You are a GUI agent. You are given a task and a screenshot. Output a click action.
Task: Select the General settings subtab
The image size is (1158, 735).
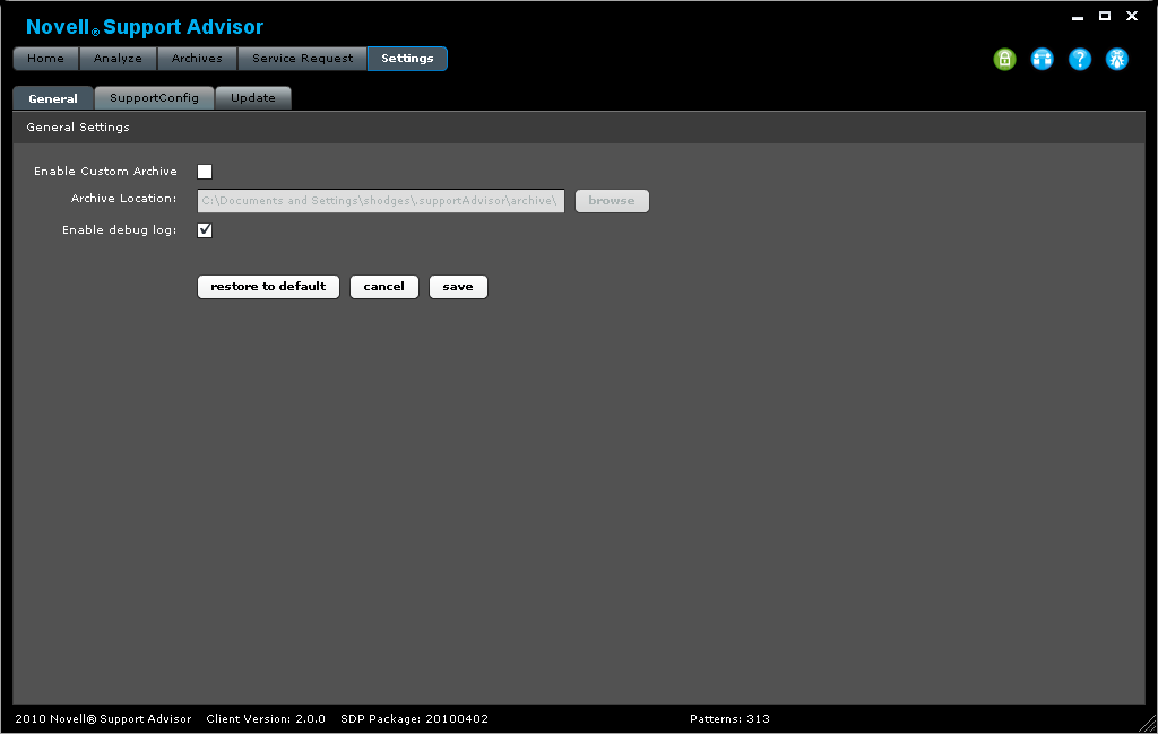(x=53, y=98)
